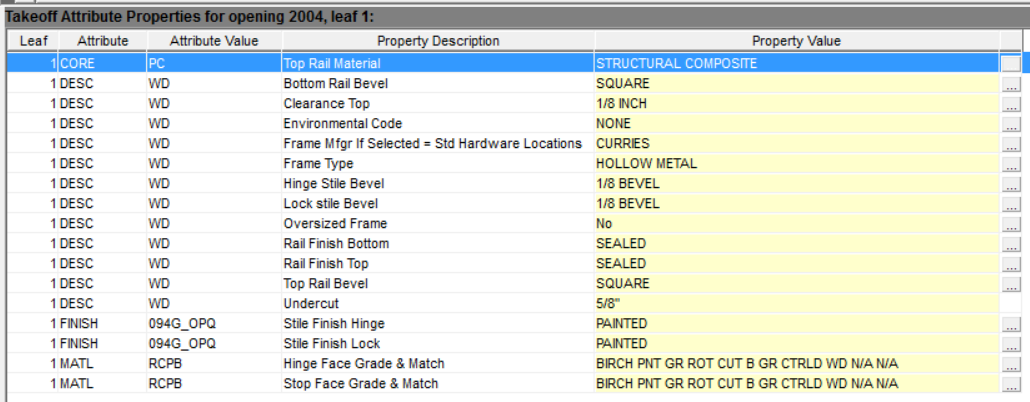1030x402 pixels.
Task: Open value picker for Frame Type row
Action: point(1011,164)
